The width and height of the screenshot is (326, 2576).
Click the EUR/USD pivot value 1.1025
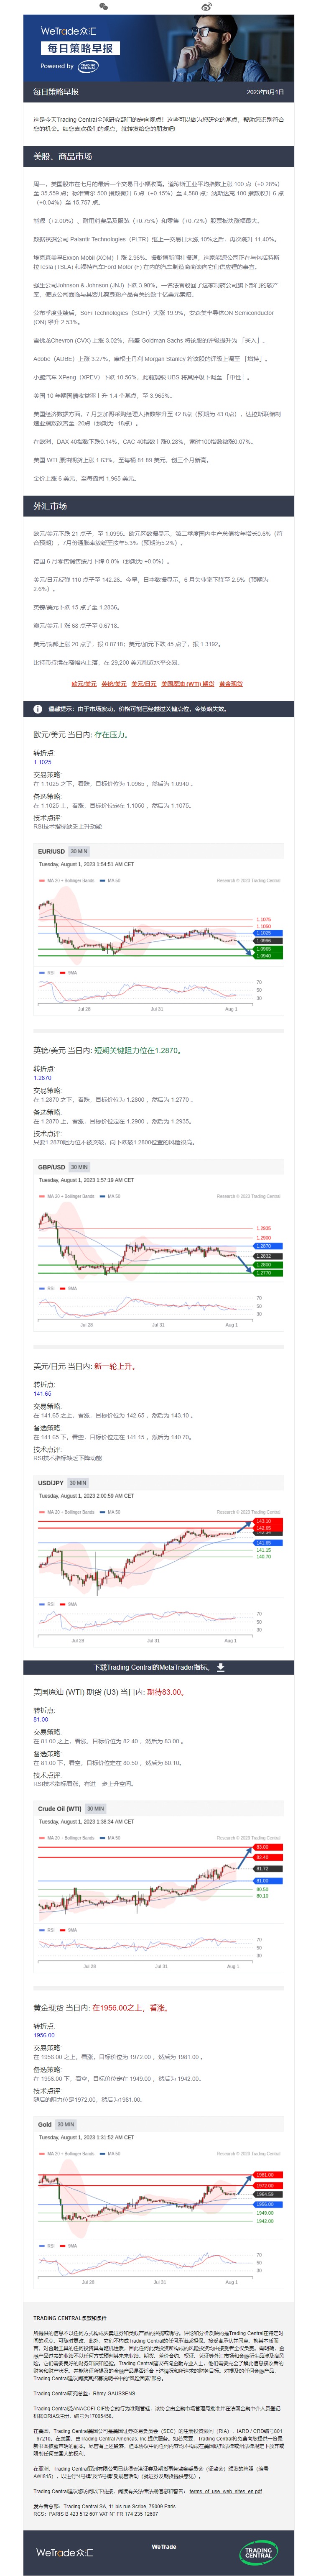(x=42, y=762)
